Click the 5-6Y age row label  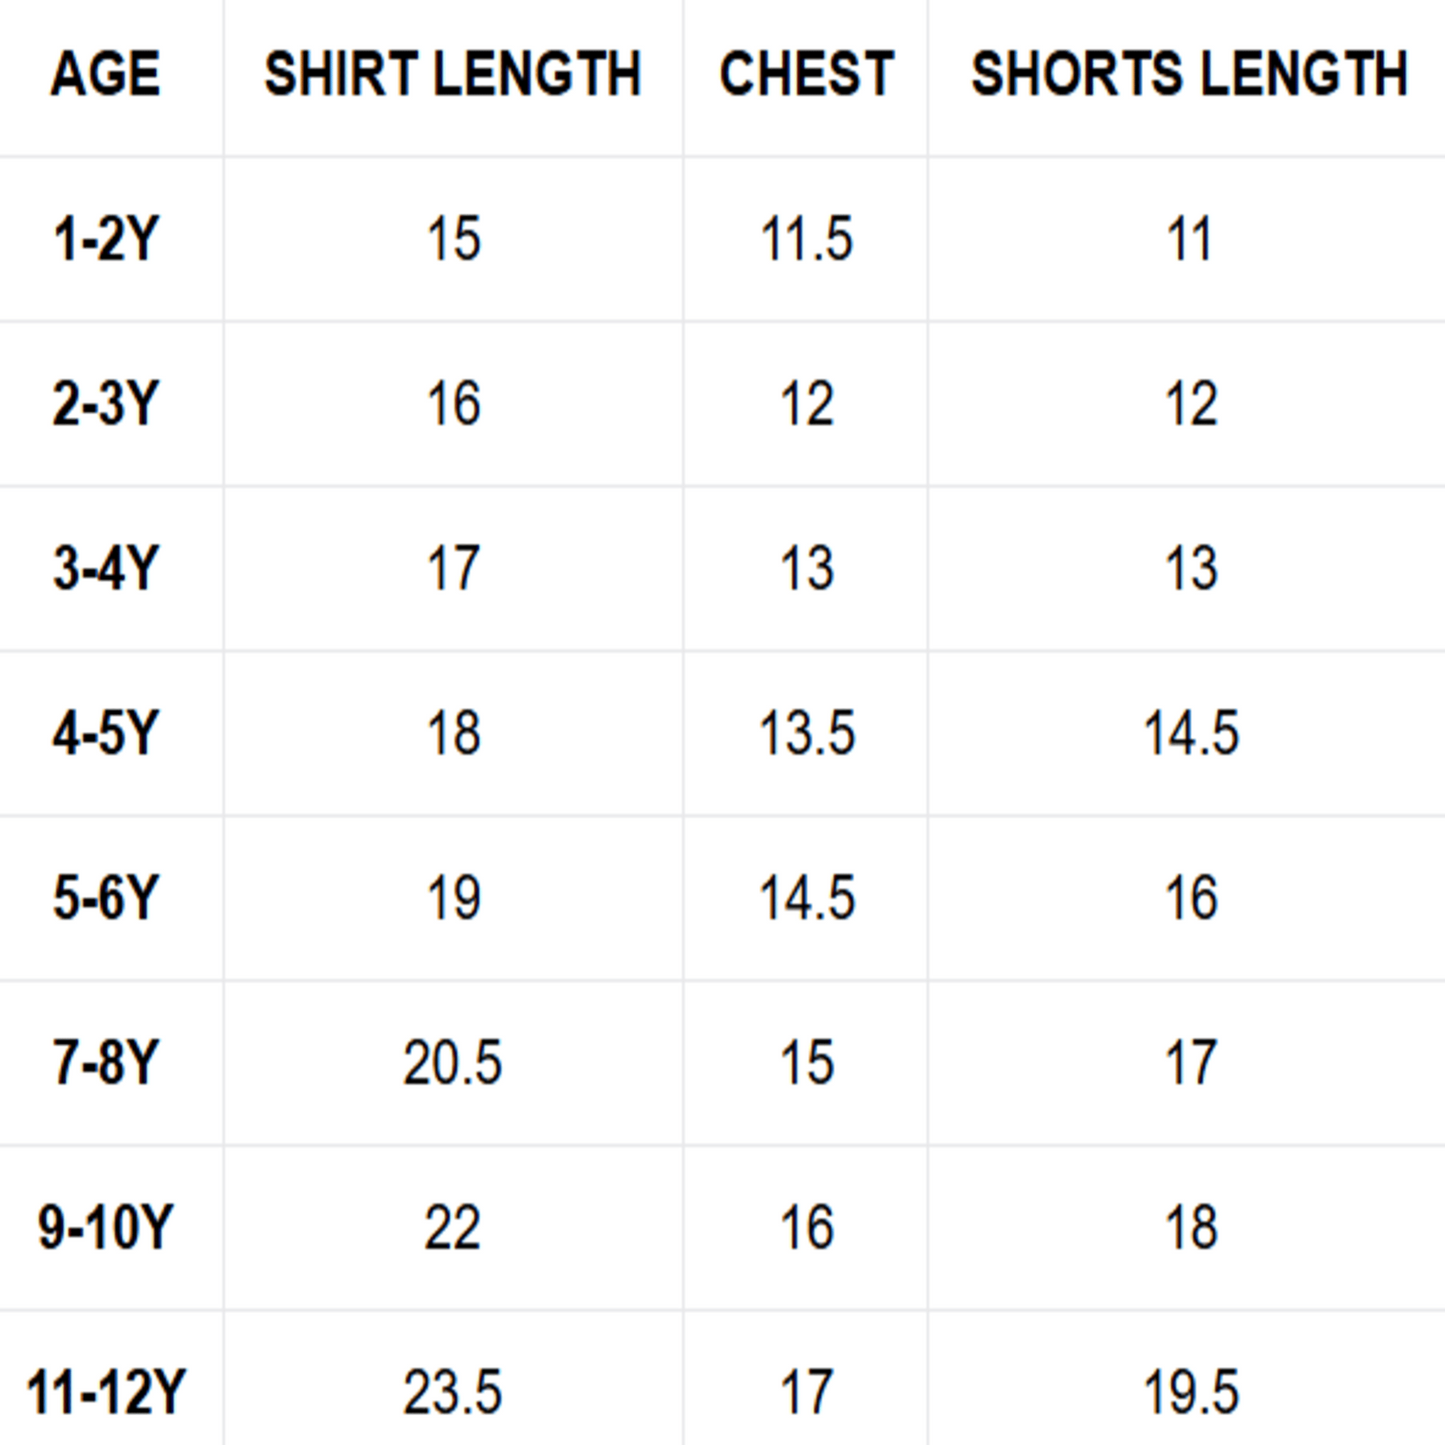105,897
